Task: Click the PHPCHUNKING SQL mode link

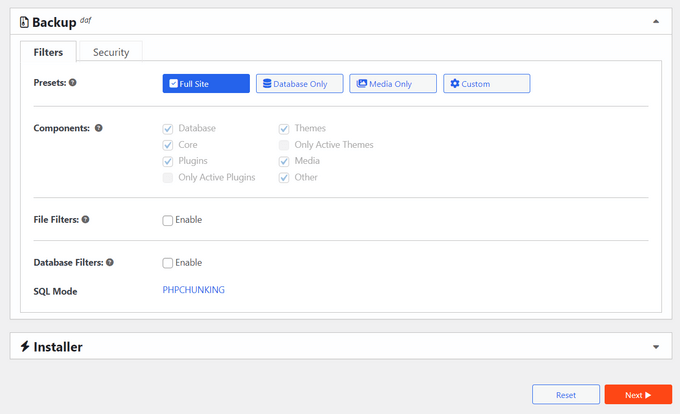Action: click(194, 291)
